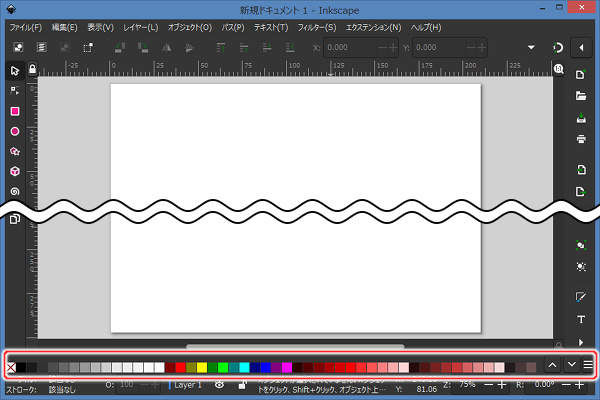
Task: Select the 3D Box tool
Action: point(15,171)
